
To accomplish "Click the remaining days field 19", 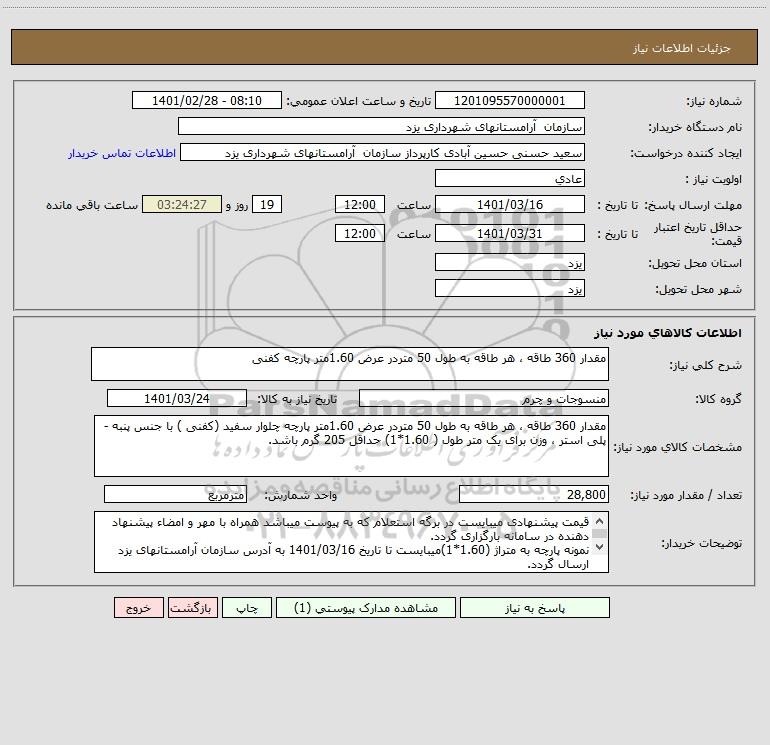I will point(267,204).
